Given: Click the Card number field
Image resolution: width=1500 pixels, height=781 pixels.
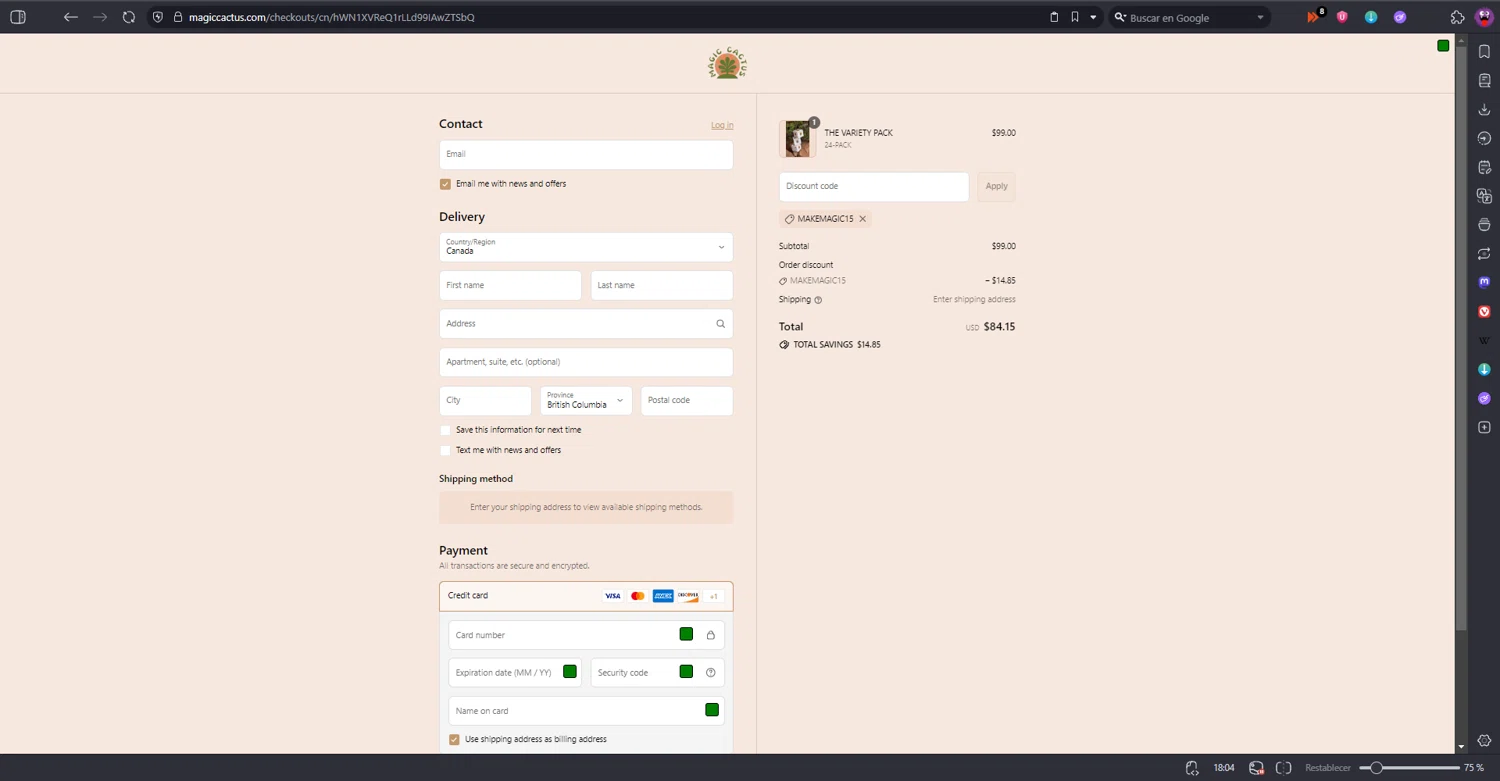Looking at the screenshot, I should coord(586,635).
